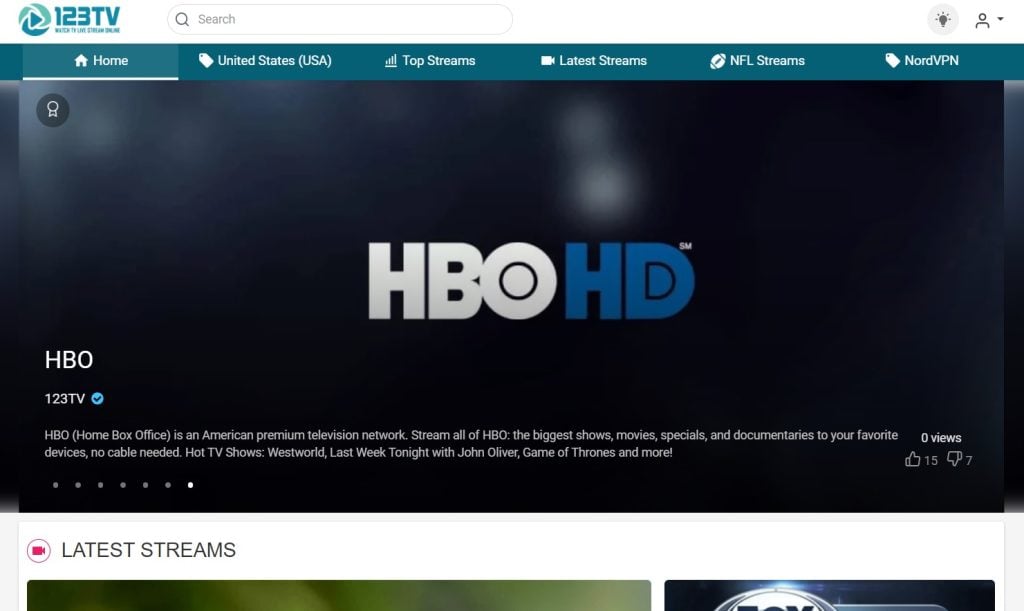Open United States (USA) menu item

coord(265,61)
